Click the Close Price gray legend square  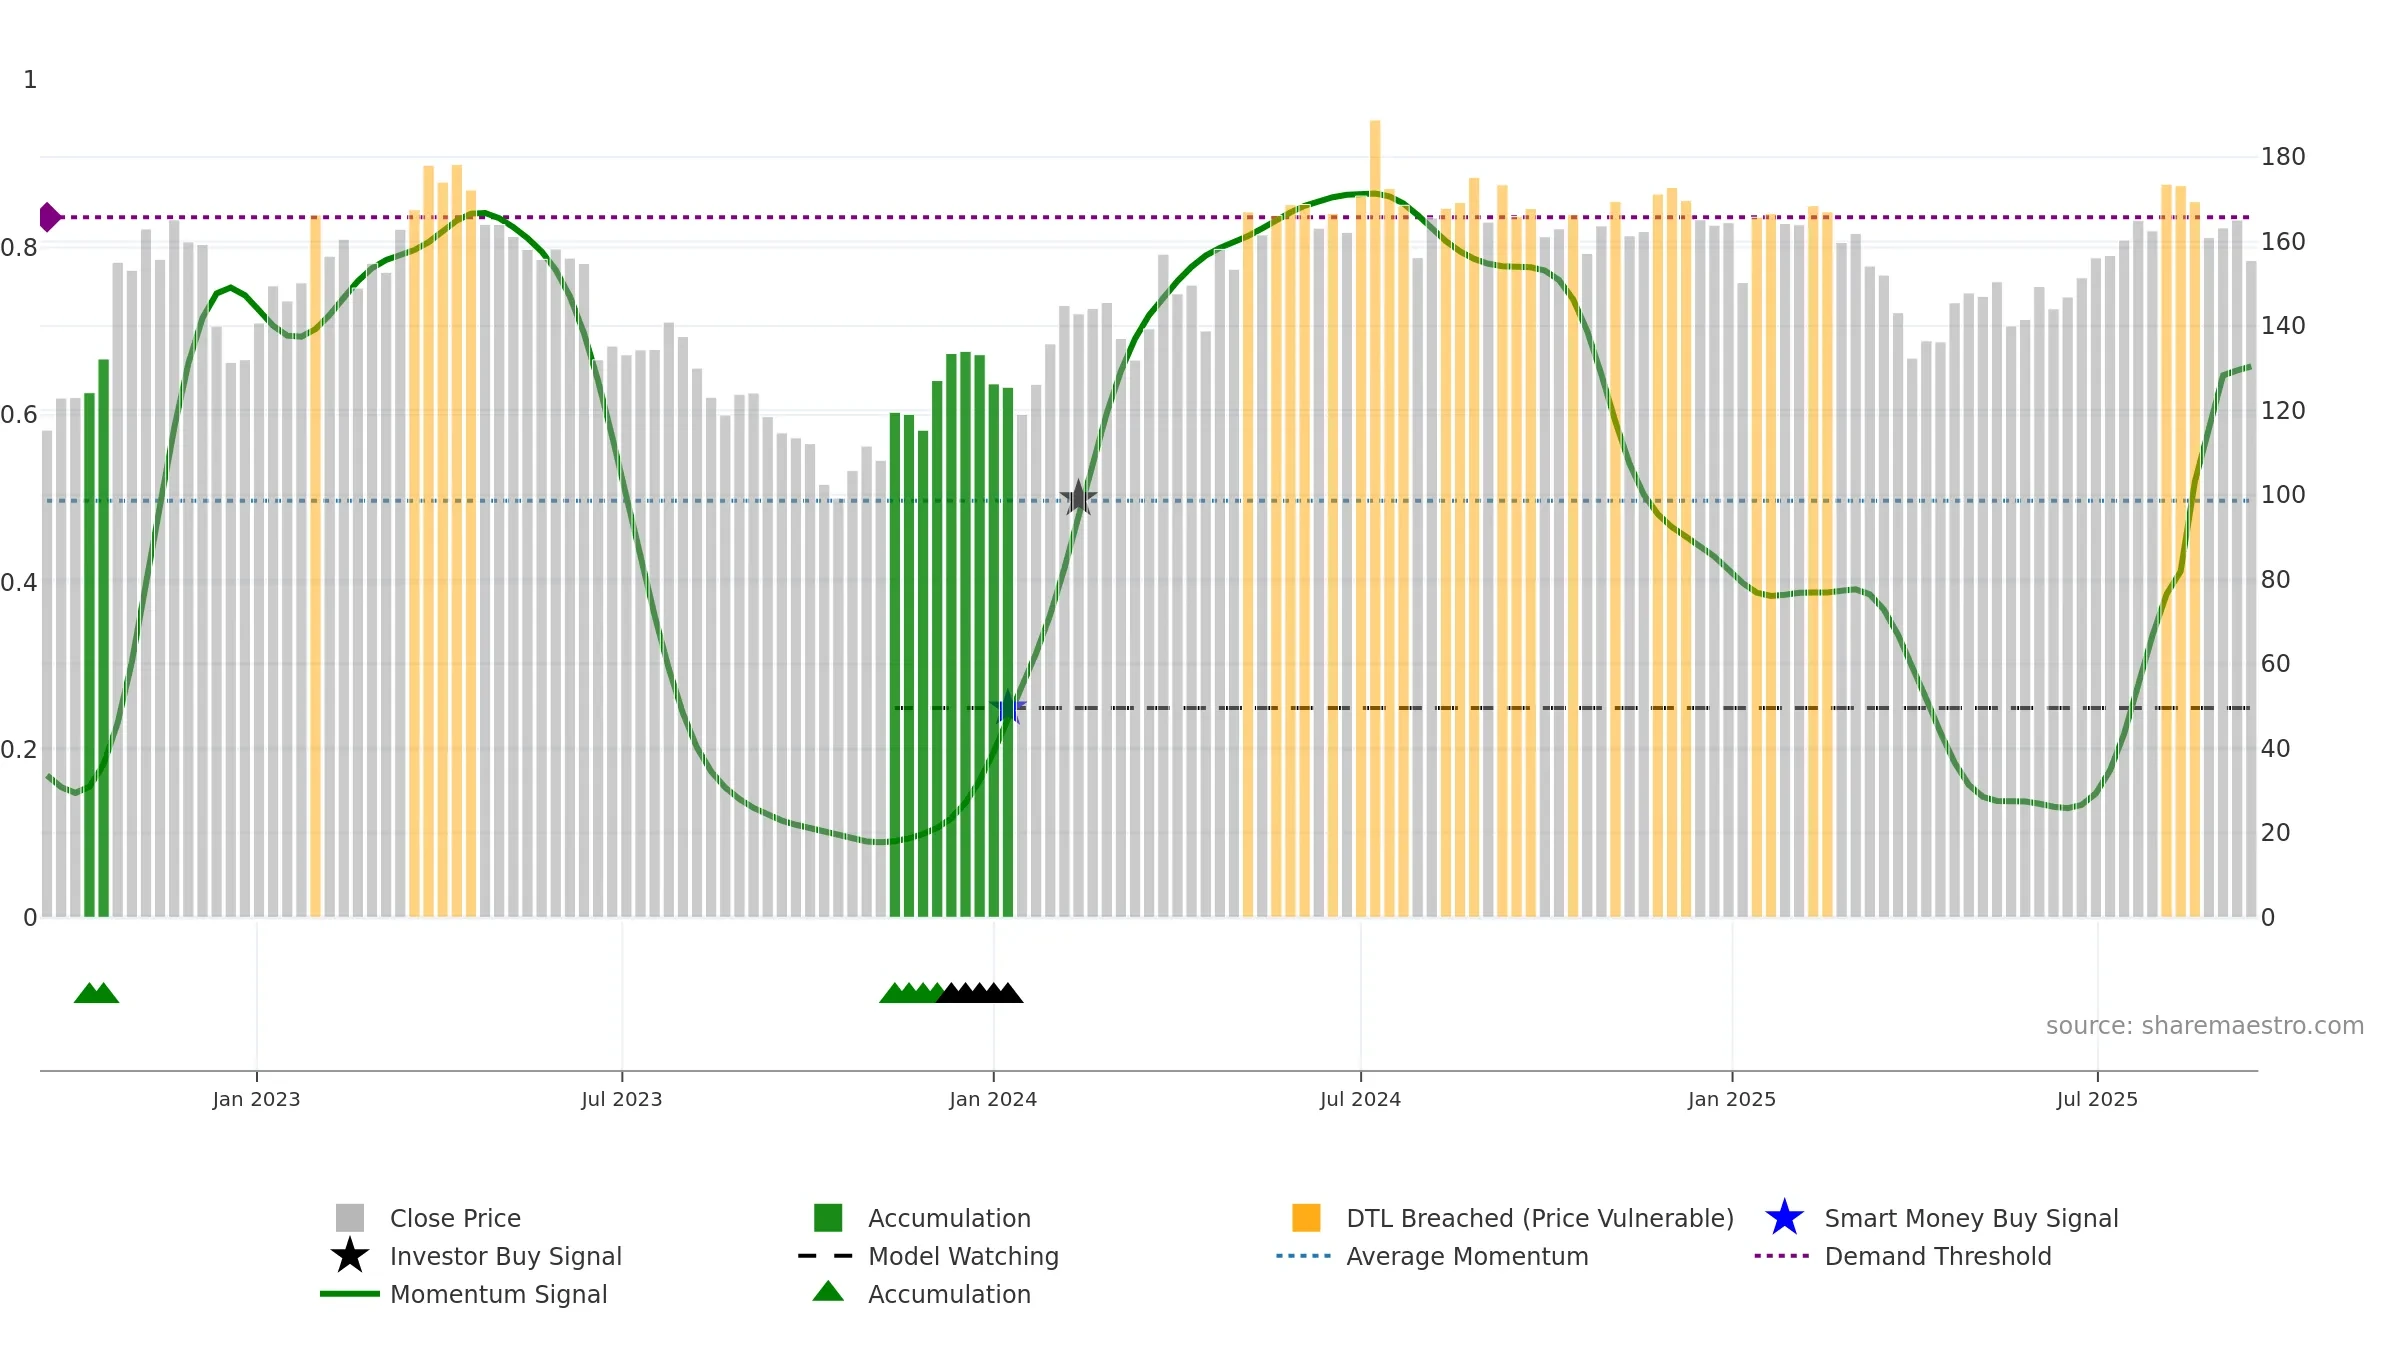click(349, 1218)
